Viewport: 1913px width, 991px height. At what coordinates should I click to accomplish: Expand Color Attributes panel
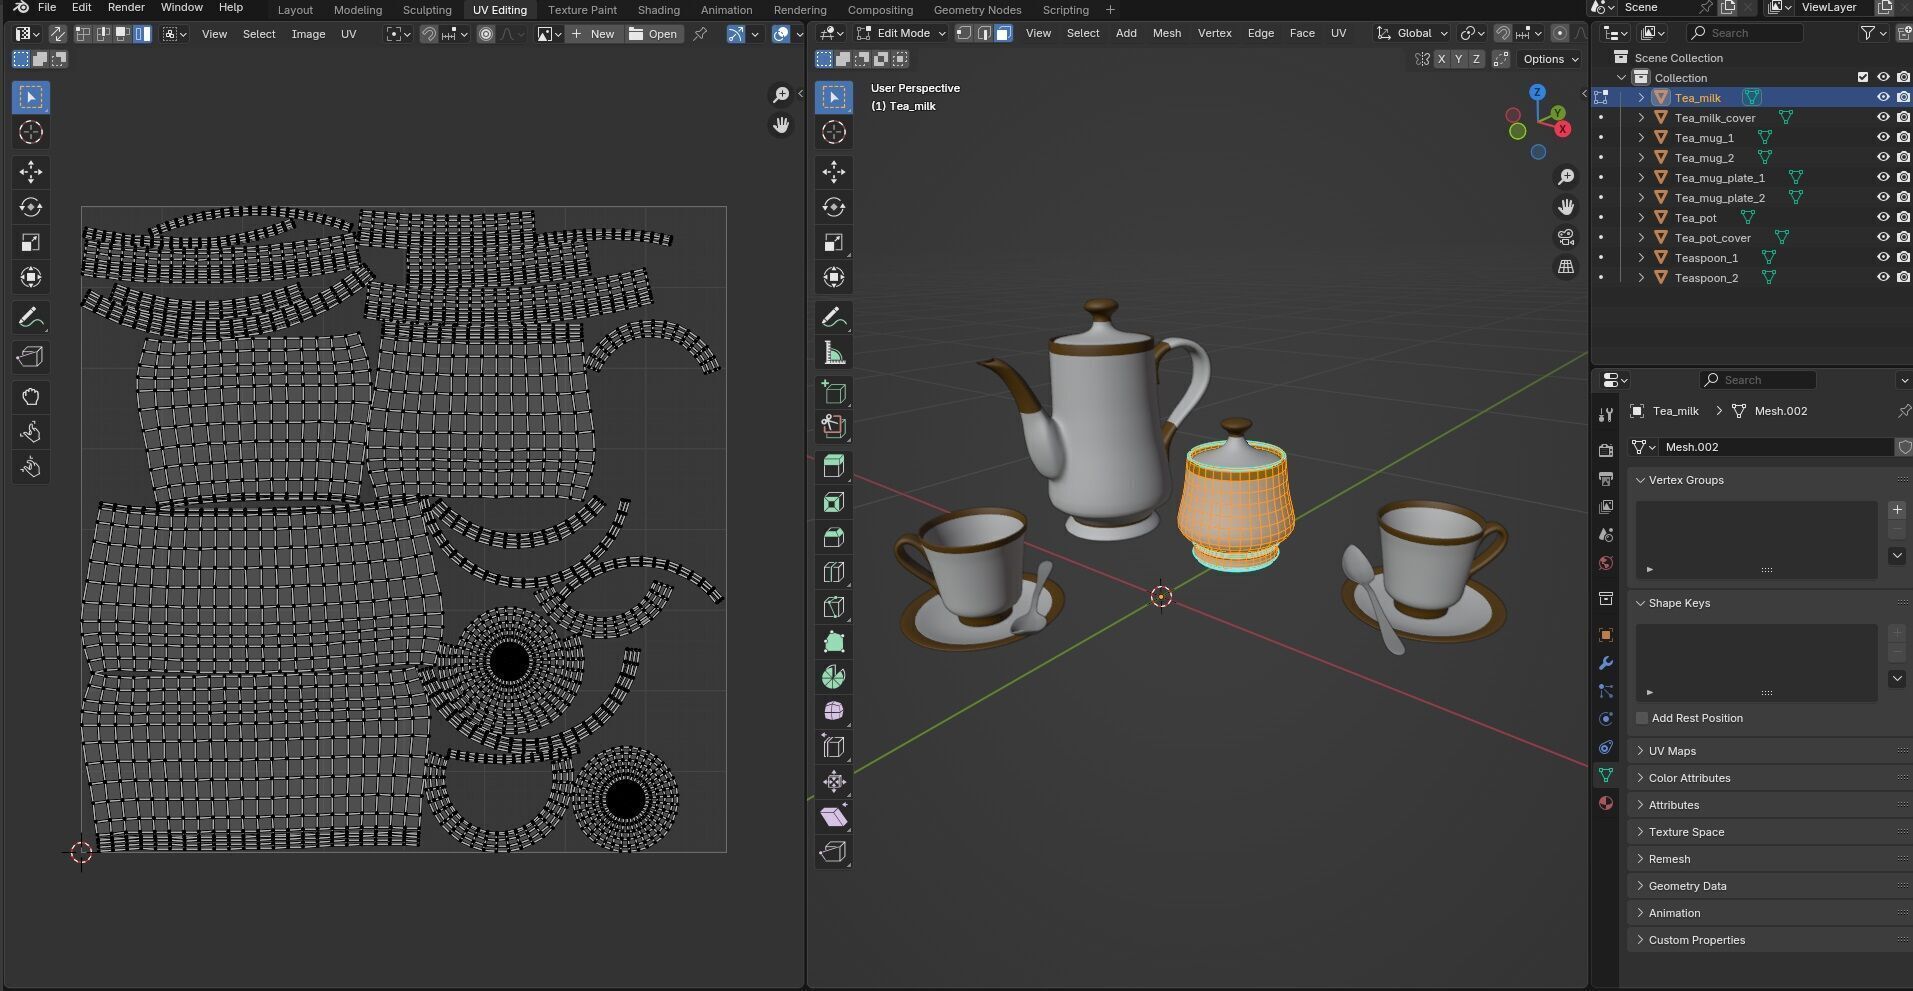click(x=1689, y=778)
